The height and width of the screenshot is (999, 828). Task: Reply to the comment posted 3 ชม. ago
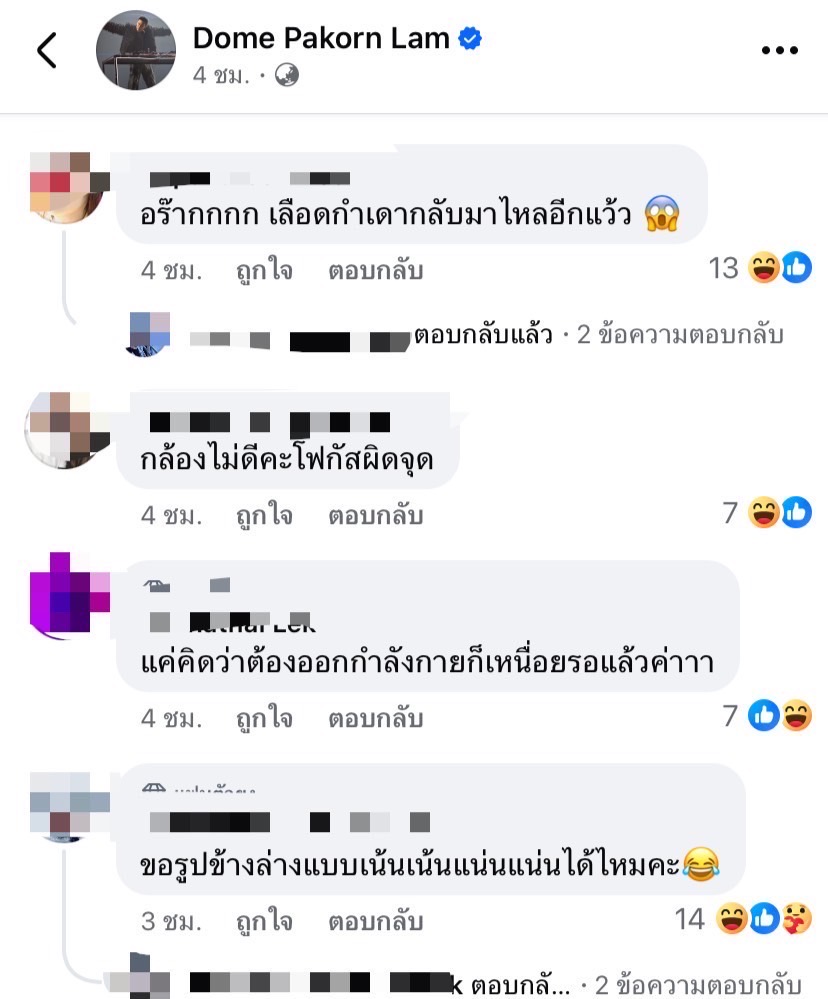[x=376, y=921]
